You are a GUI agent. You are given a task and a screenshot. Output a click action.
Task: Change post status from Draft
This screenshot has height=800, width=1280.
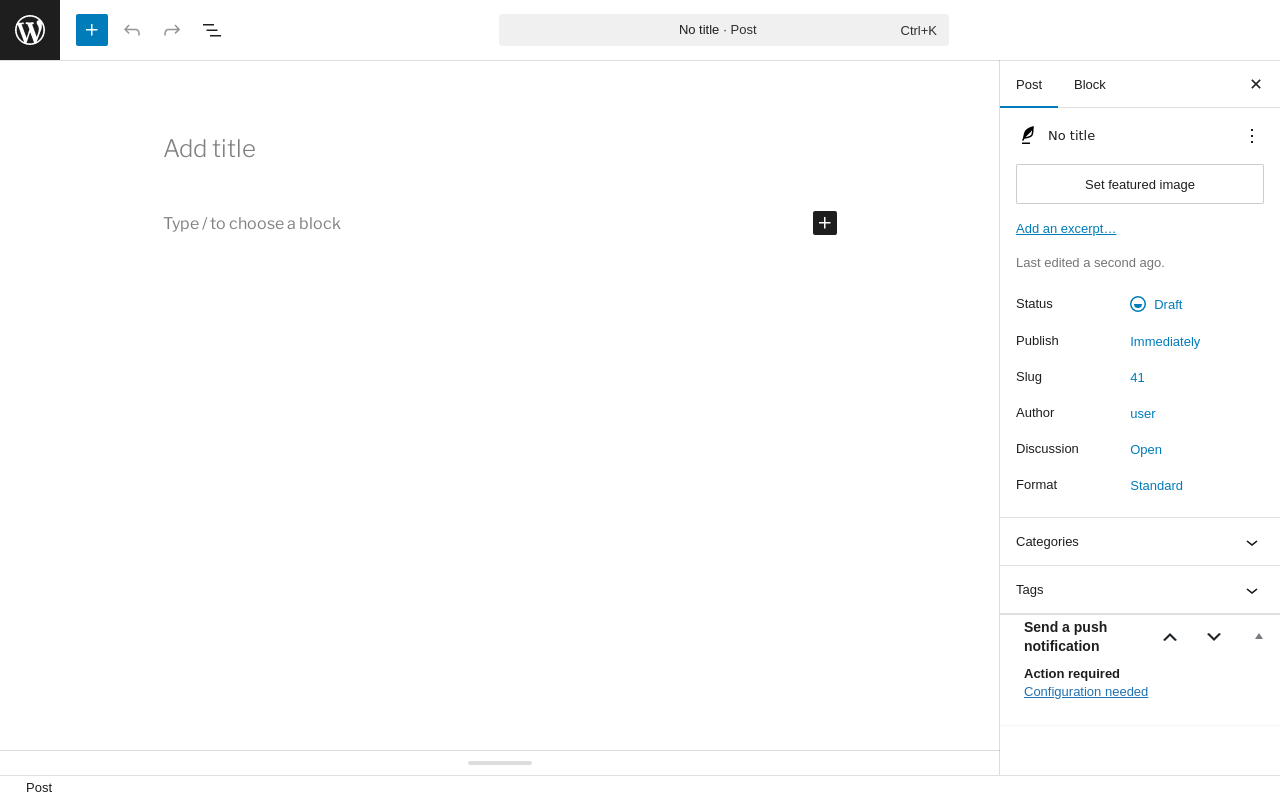(x=1156, y=304)
